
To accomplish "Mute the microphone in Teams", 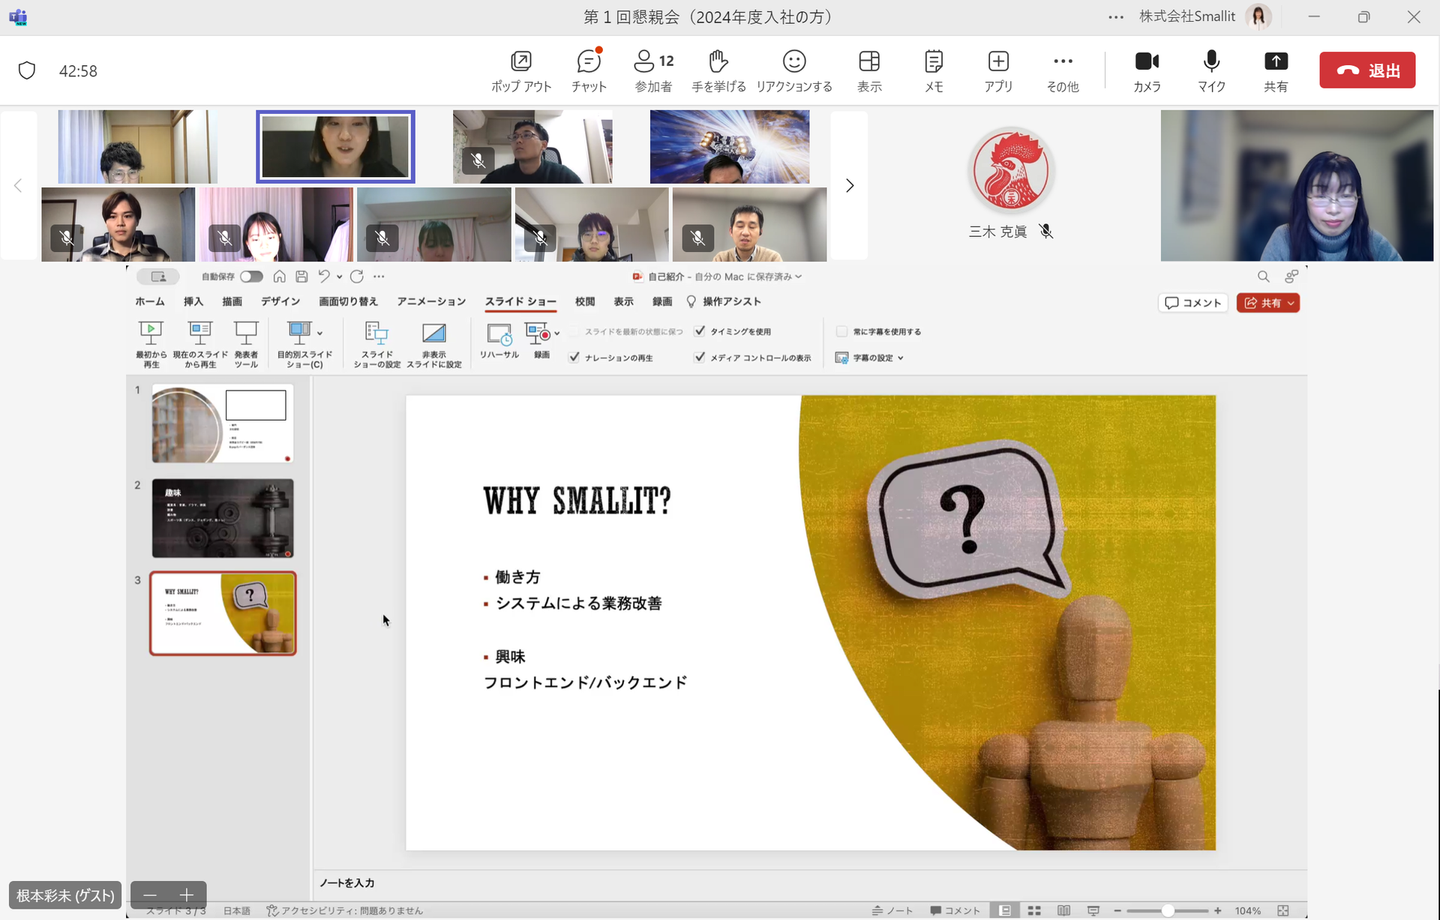I will [1211, 71].
